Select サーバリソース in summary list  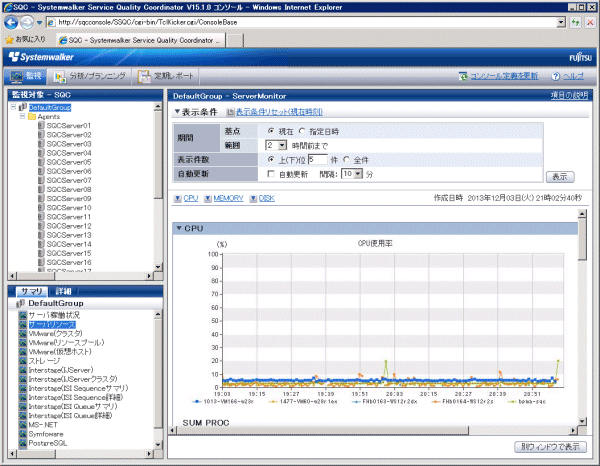(52, 324)
